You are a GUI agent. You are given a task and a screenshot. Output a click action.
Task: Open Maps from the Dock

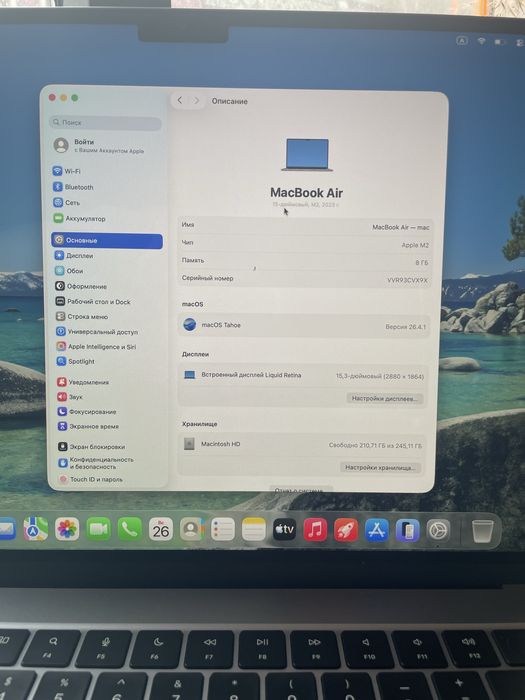pyautogui.click(x=36, y=529)
